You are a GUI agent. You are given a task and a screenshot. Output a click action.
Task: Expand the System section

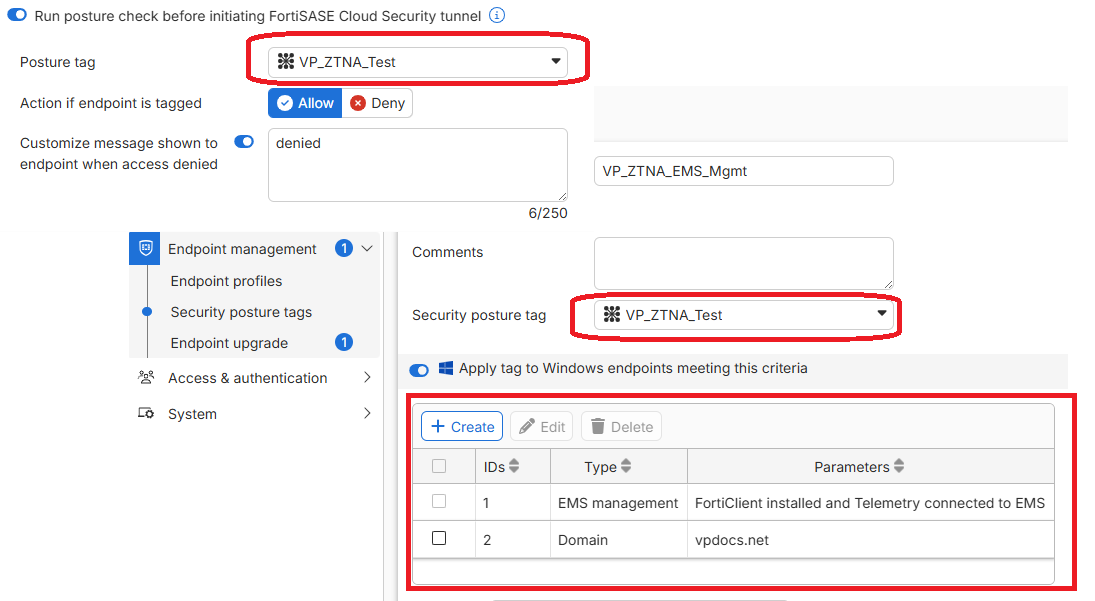[x=367, y=413]
